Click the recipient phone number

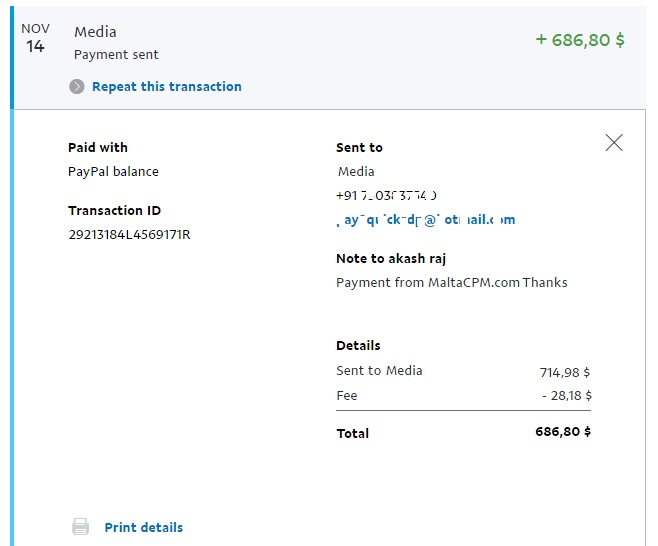386,196
